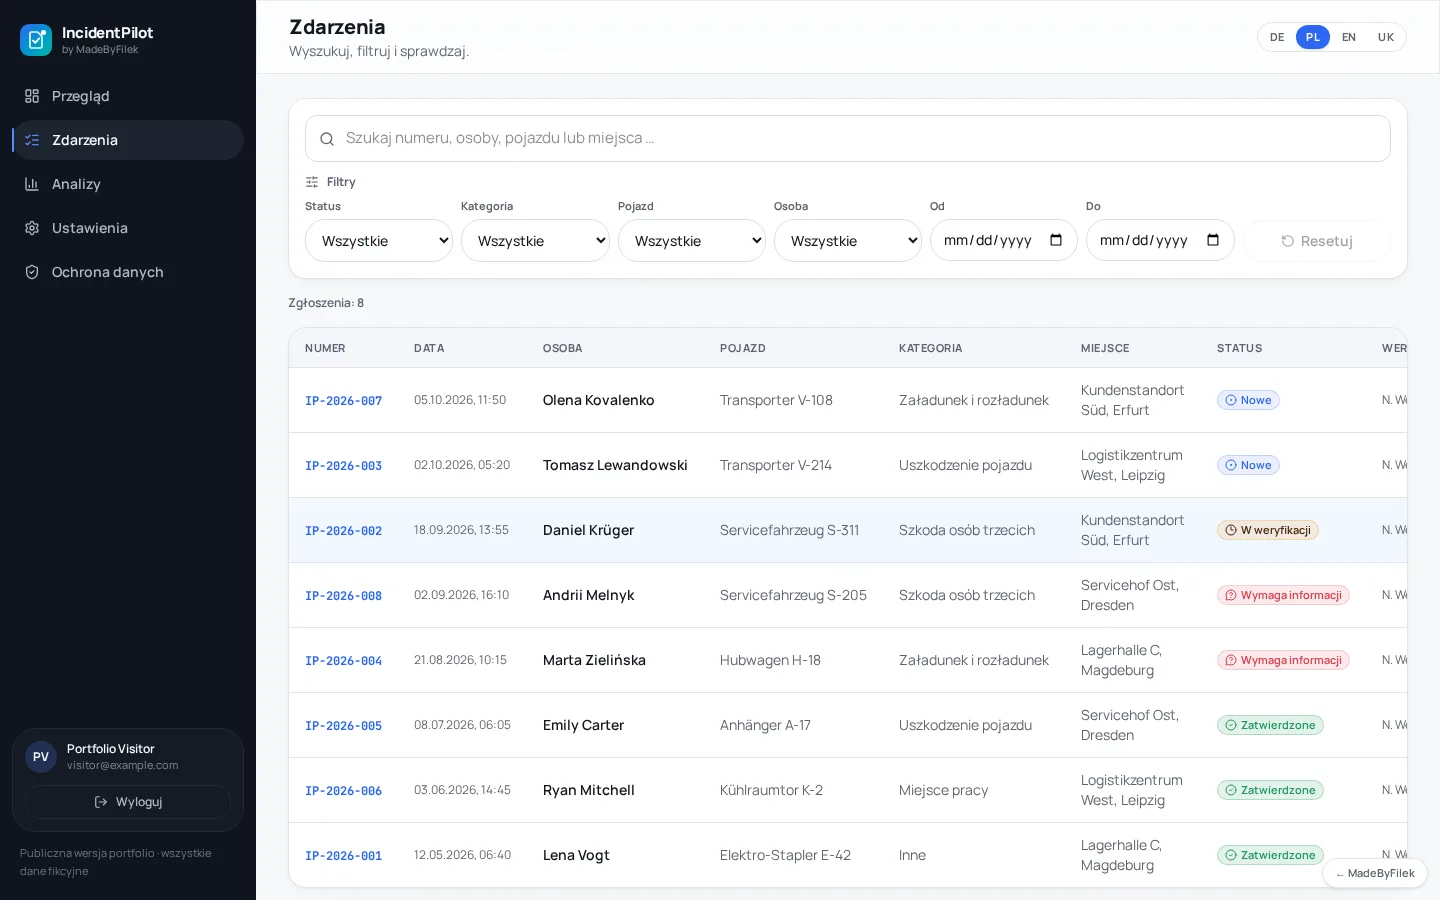Click the incident search input field
This screenshot has width=1440, height=900.
848,139
